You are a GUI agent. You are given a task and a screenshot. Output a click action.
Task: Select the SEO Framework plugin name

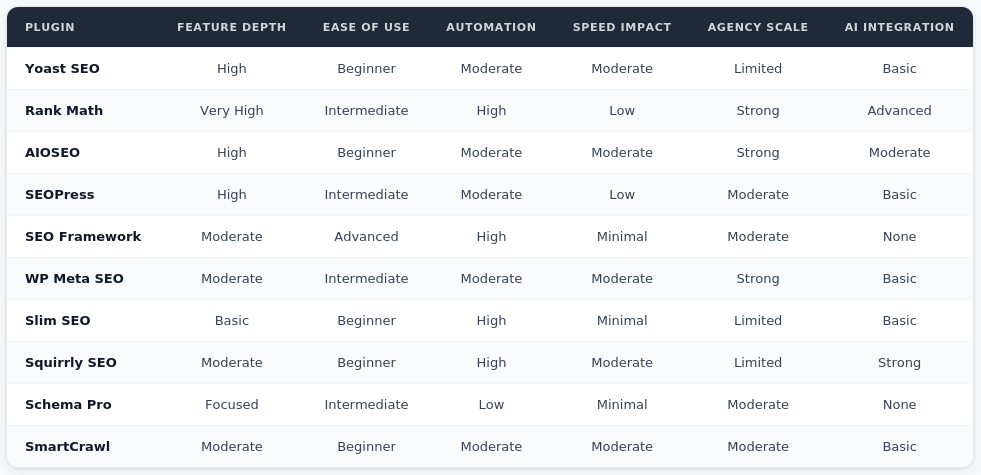[83, 236]
